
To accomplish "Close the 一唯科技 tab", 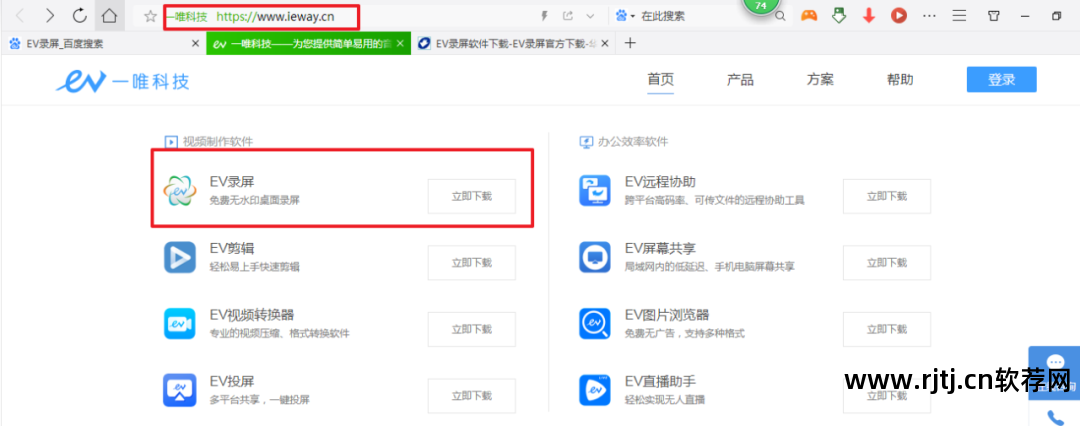I will coord(400,44).
